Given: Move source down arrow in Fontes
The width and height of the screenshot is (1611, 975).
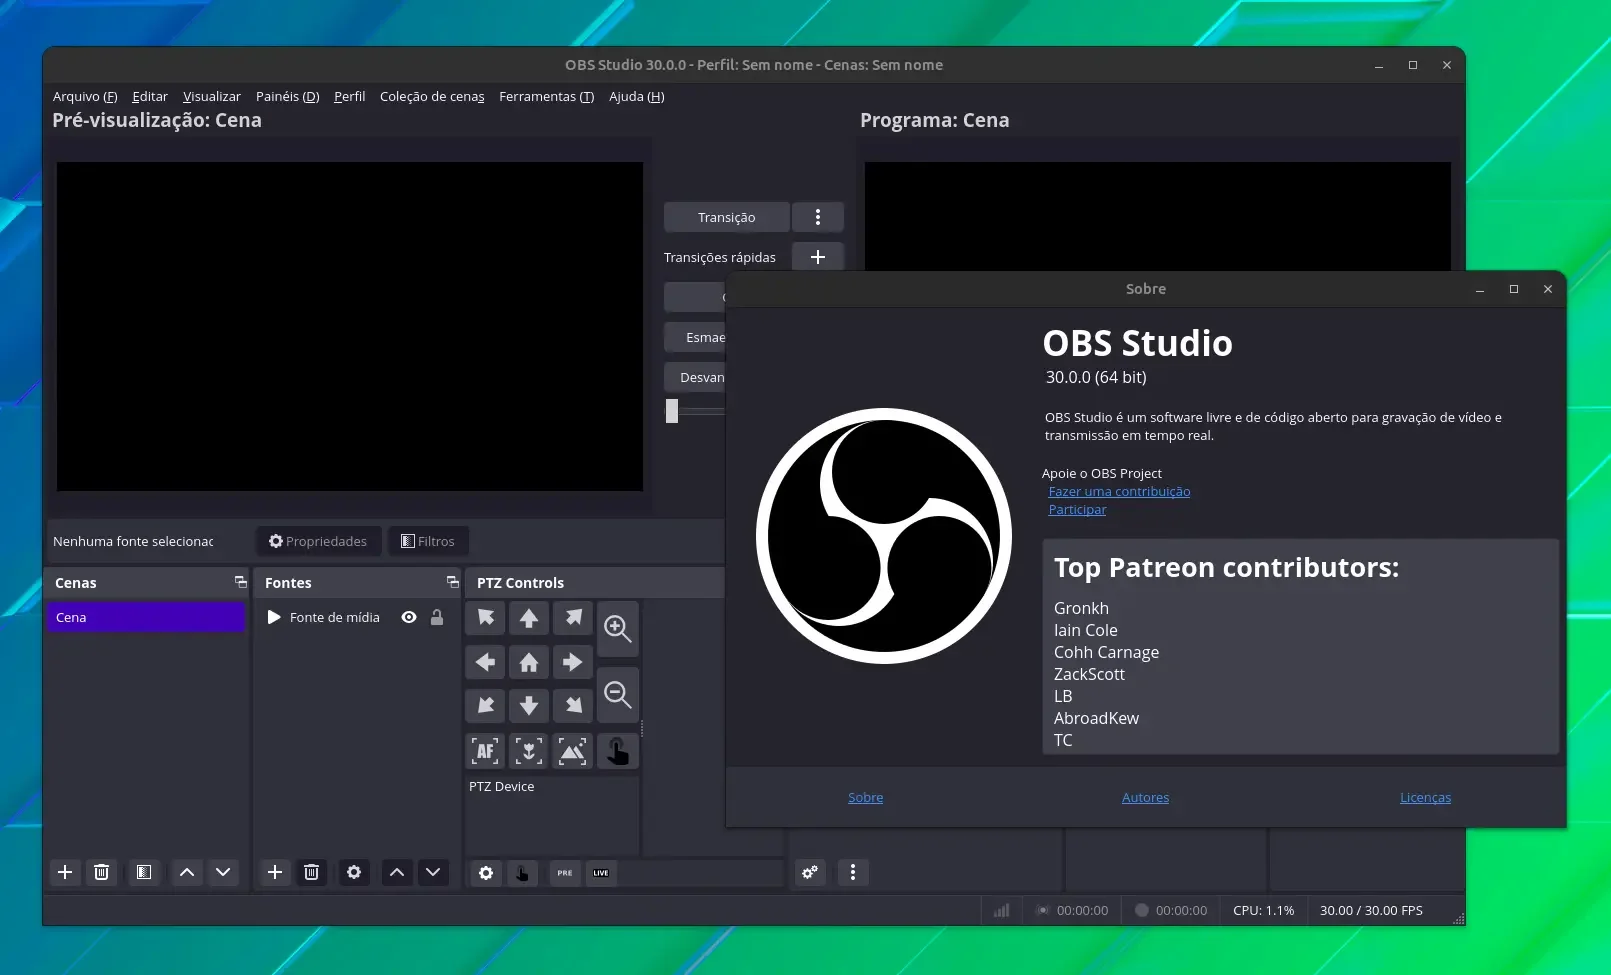Looking at the screenshot, I should click(433, 872).
